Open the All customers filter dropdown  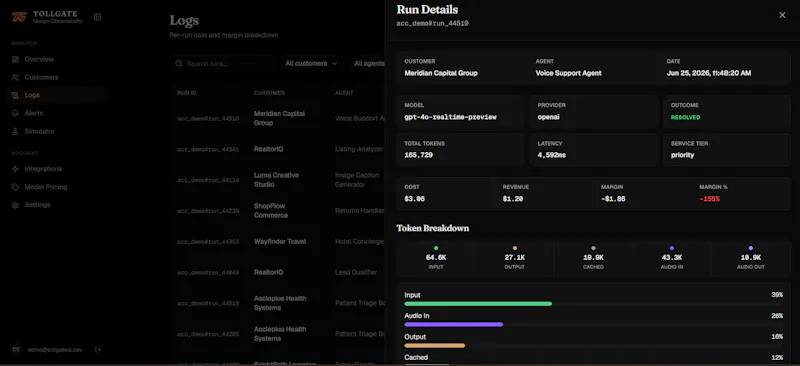(311, 64)
